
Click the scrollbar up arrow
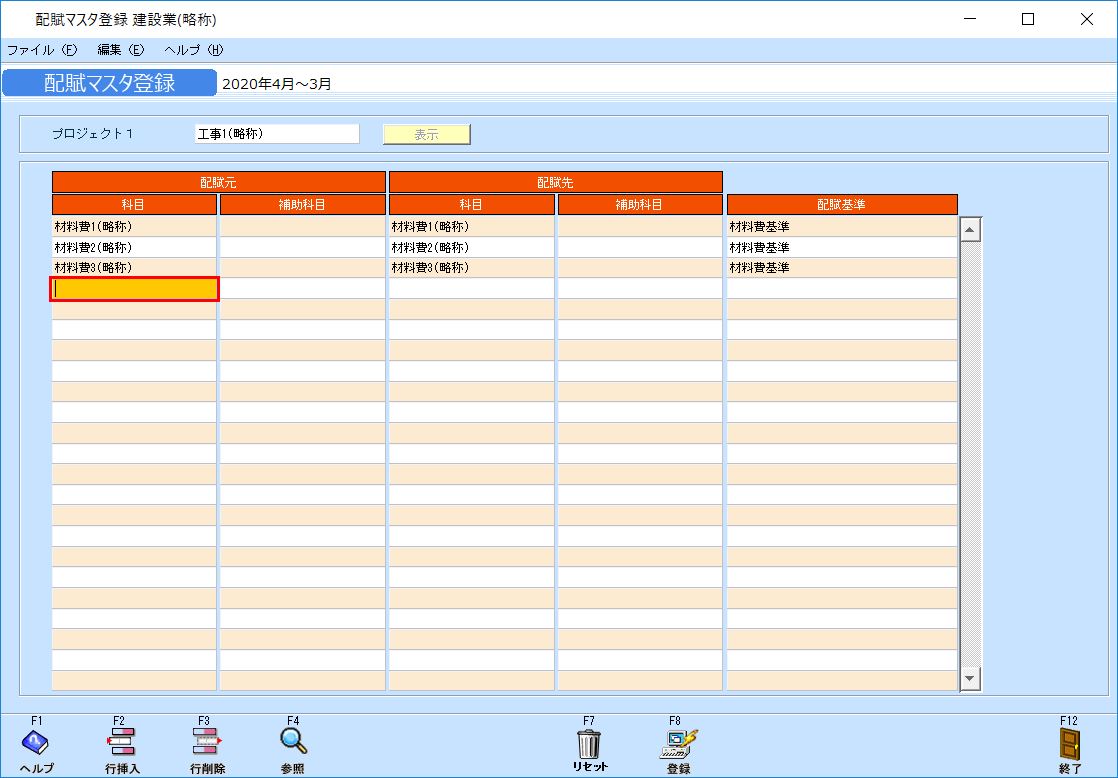[970, 229]
